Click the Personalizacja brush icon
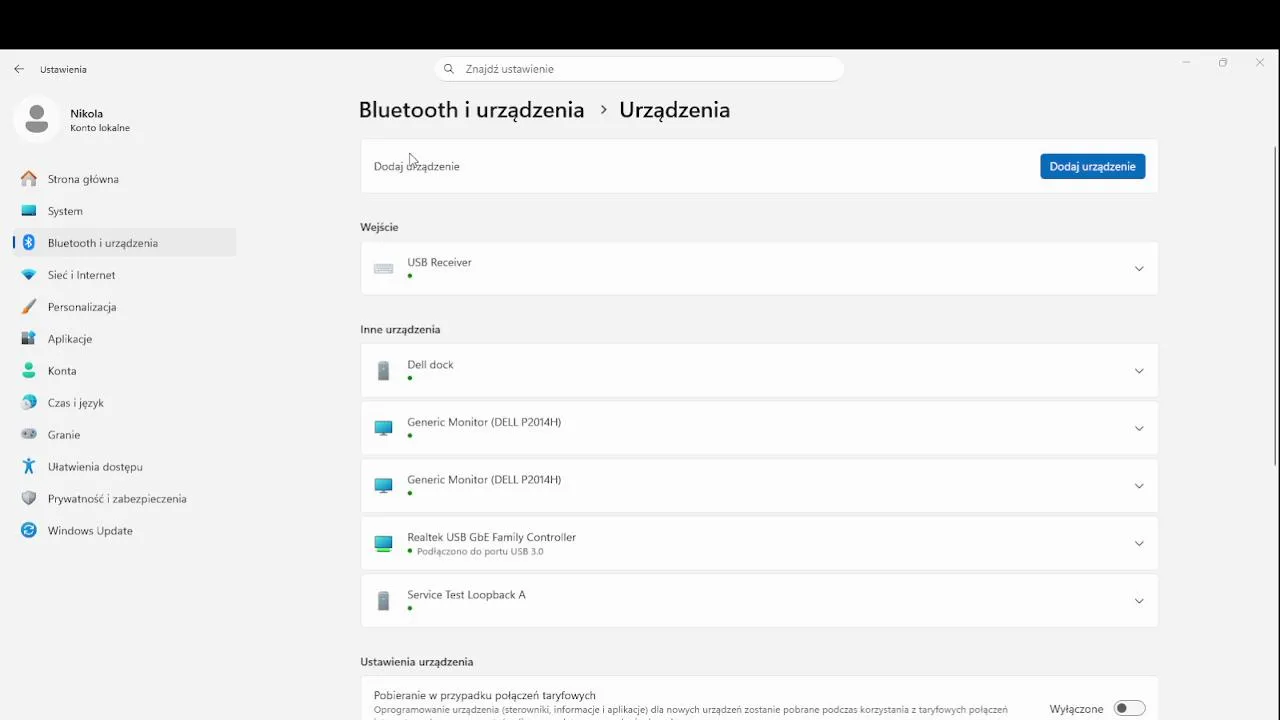 (29, 307)
